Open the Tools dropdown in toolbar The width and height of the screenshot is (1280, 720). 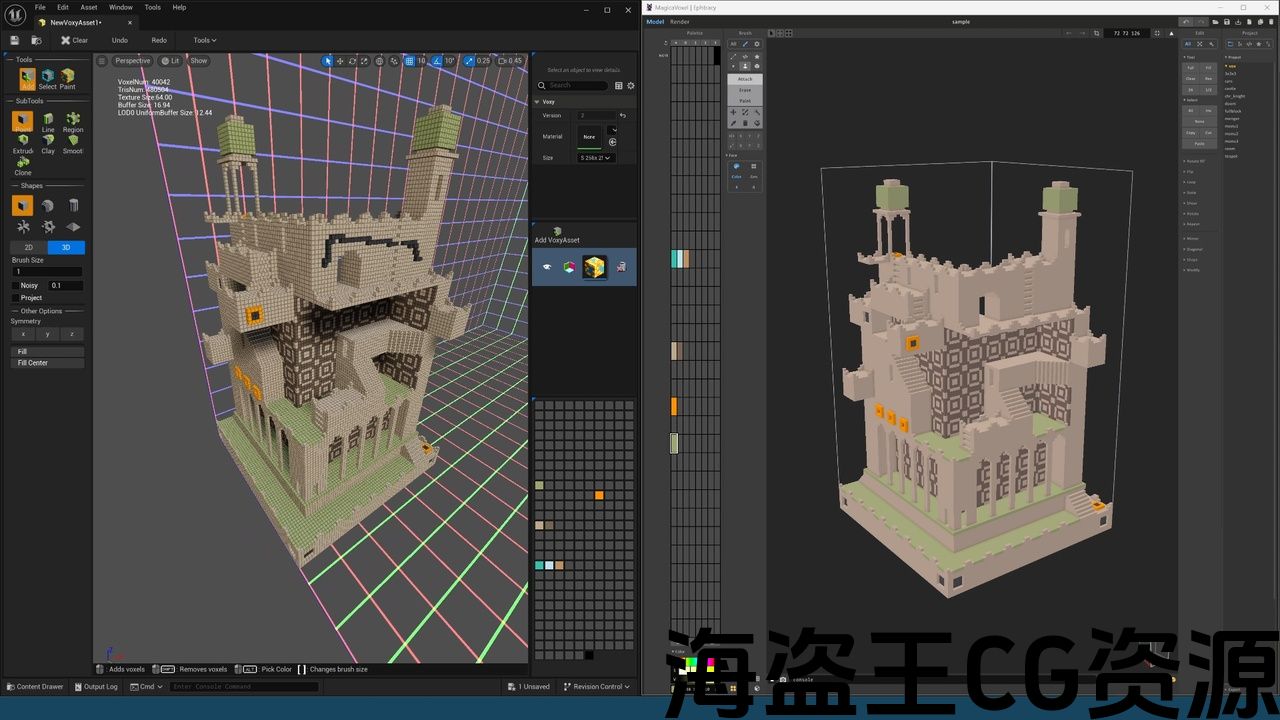pos(205,40)
